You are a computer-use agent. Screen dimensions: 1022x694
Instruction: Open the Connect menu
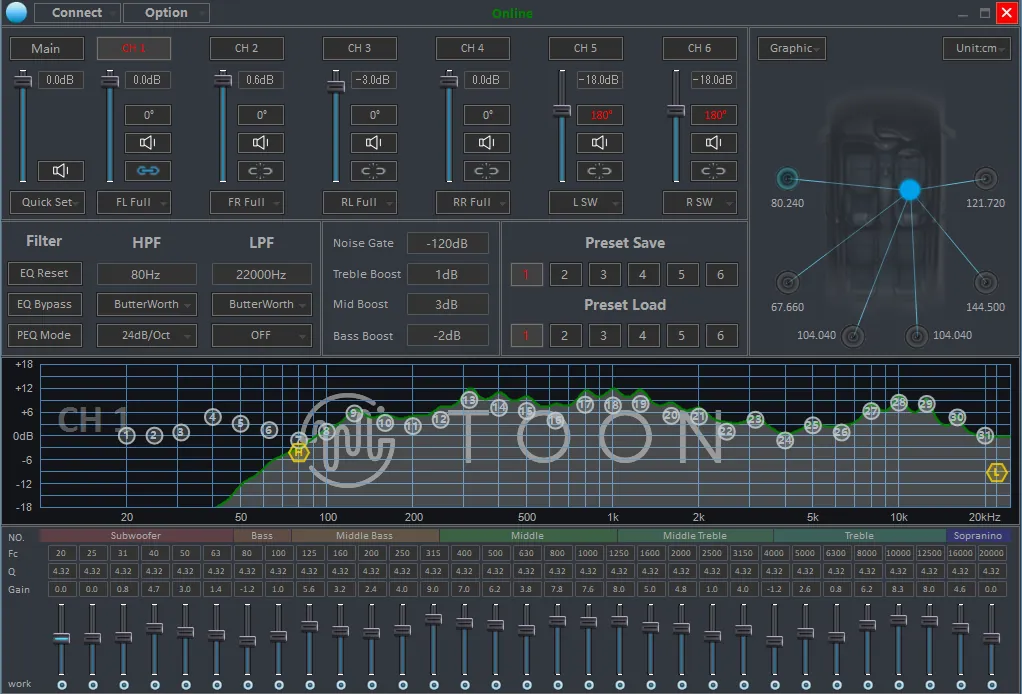point(77,13)
